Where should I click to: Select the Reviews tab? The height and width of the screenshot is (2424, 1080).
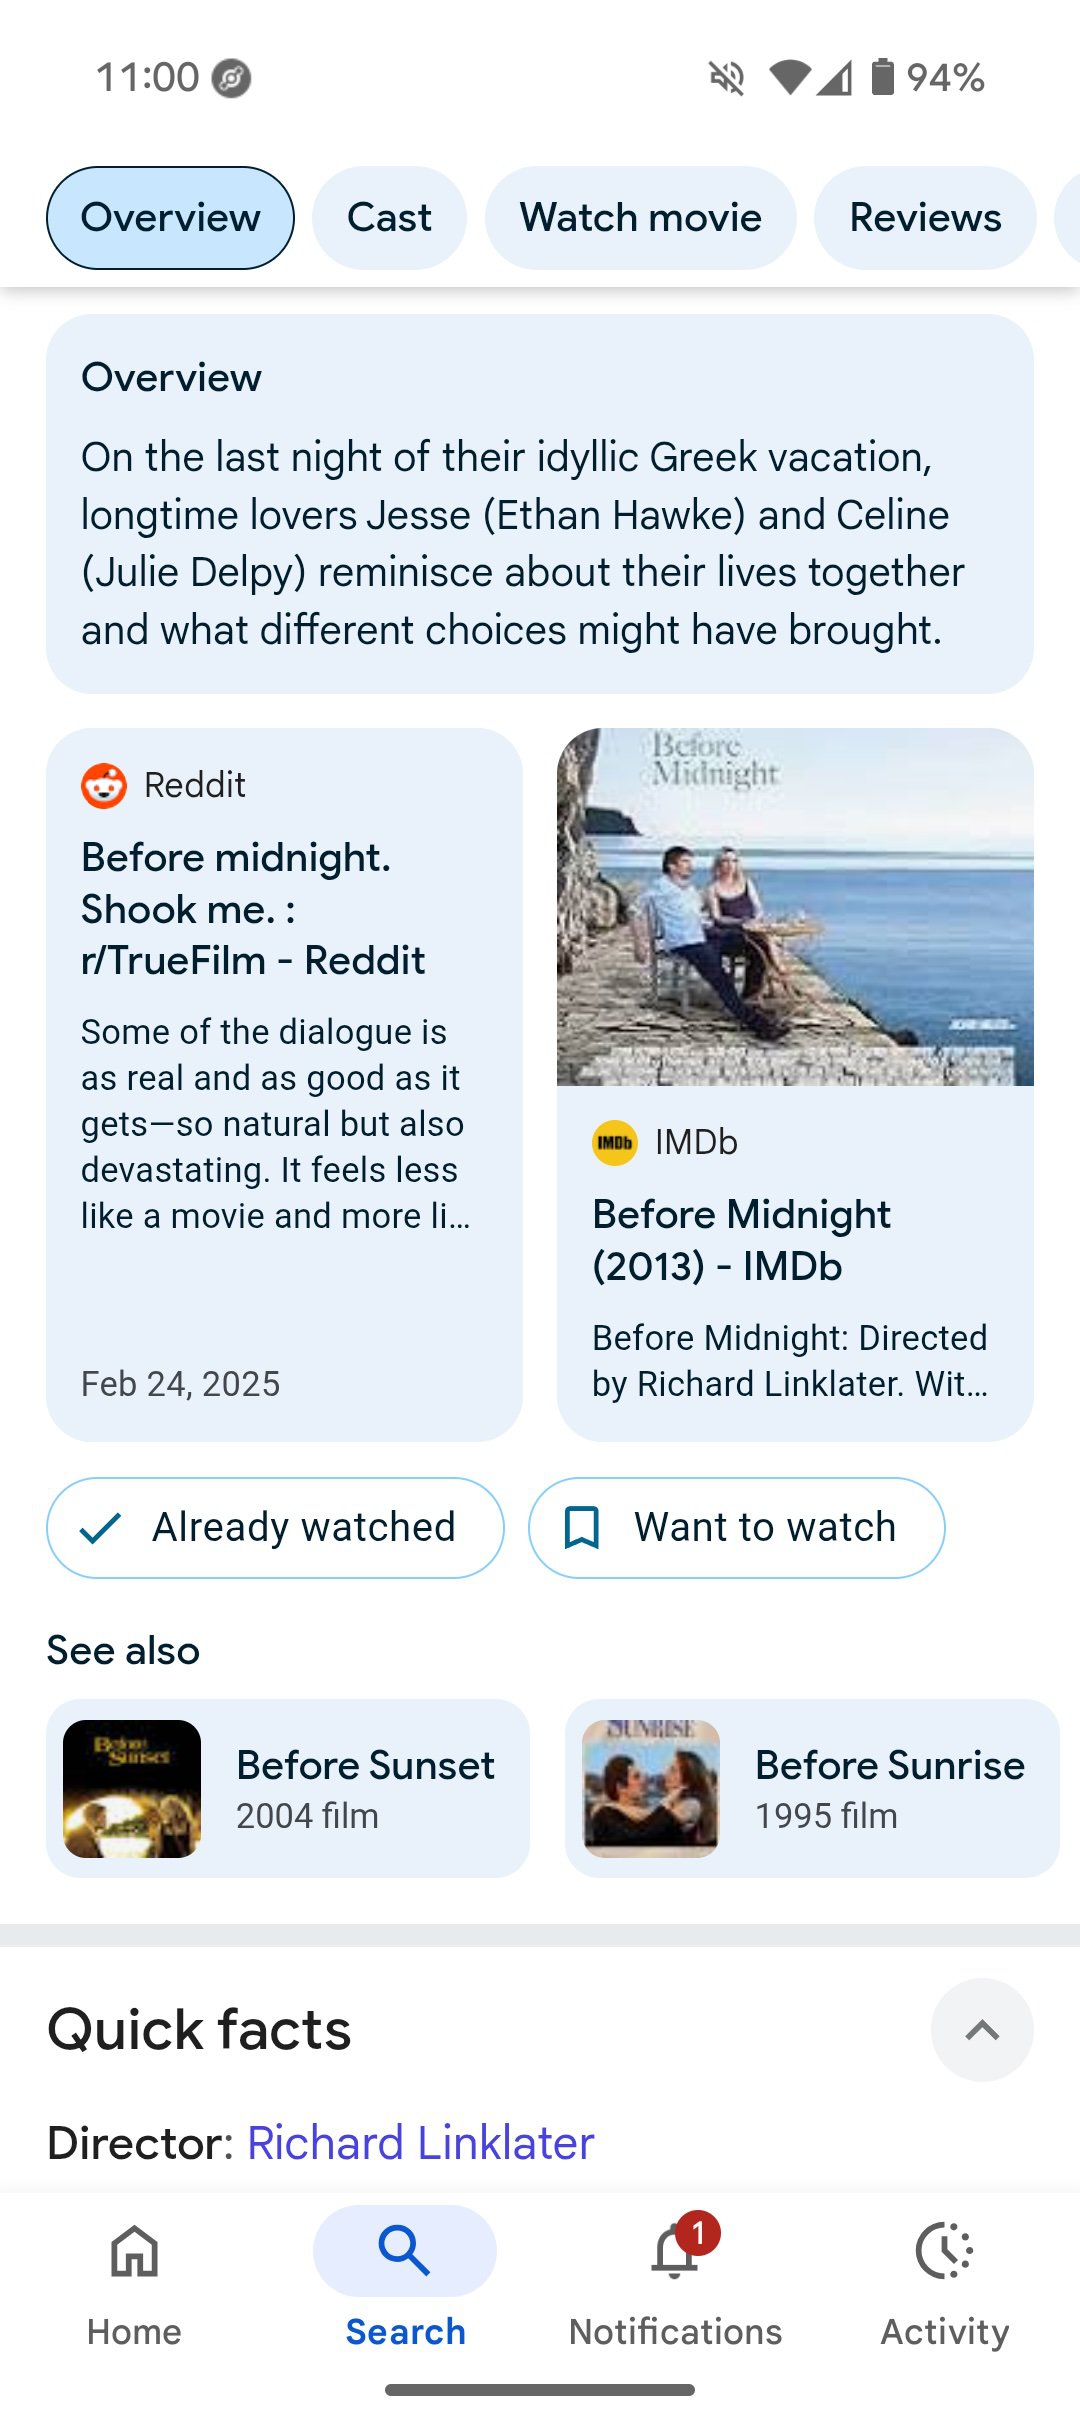[x=925, y=218]
